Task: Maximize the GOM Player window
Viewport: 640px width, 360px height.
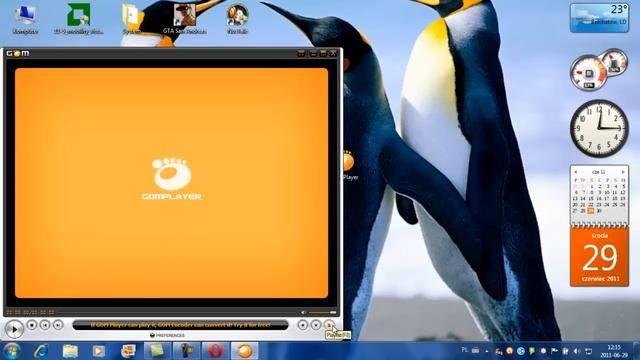Action: [x=323, y=53]
